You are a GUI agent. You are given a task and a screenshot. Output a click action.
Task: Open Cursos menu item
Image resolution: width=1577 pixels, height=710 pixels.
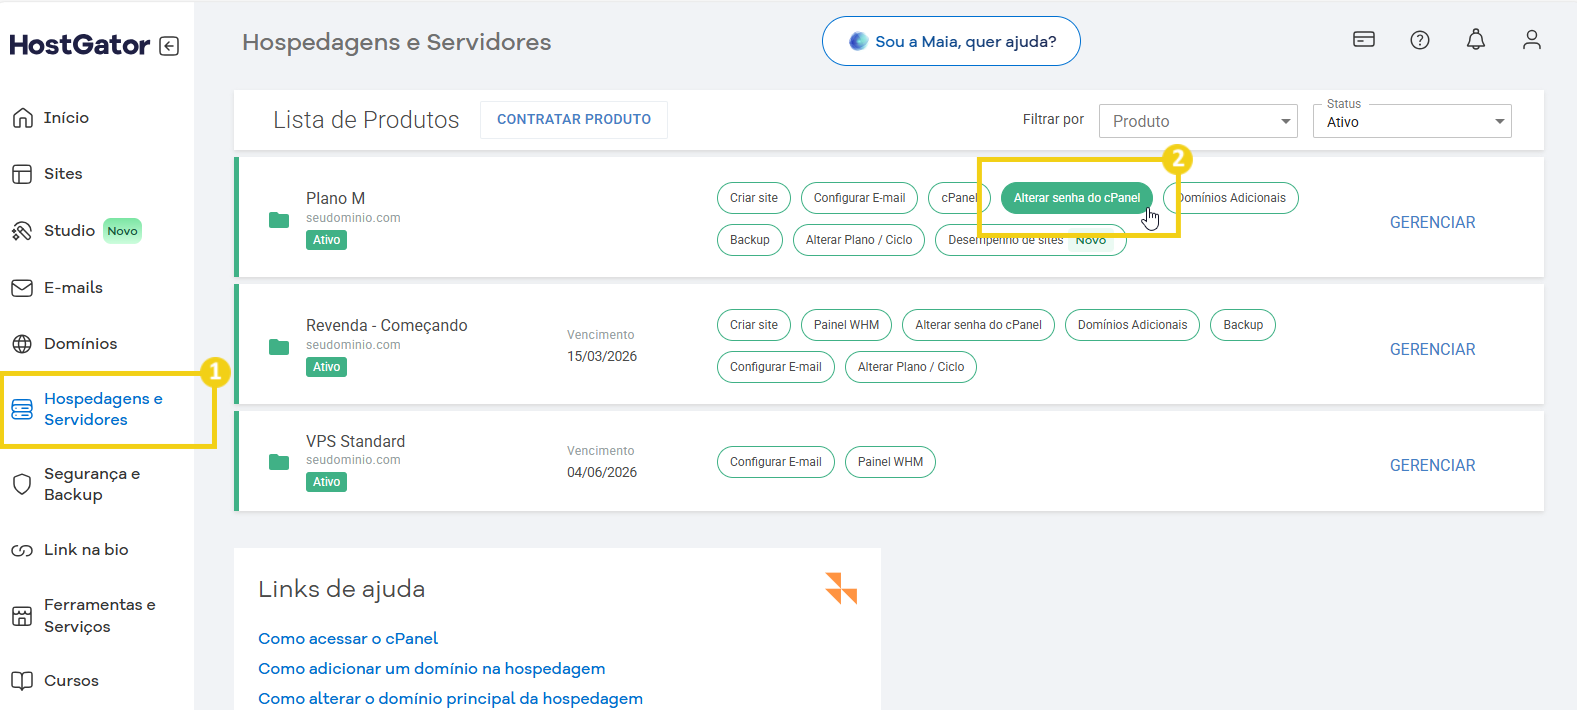tap(71, 681)
